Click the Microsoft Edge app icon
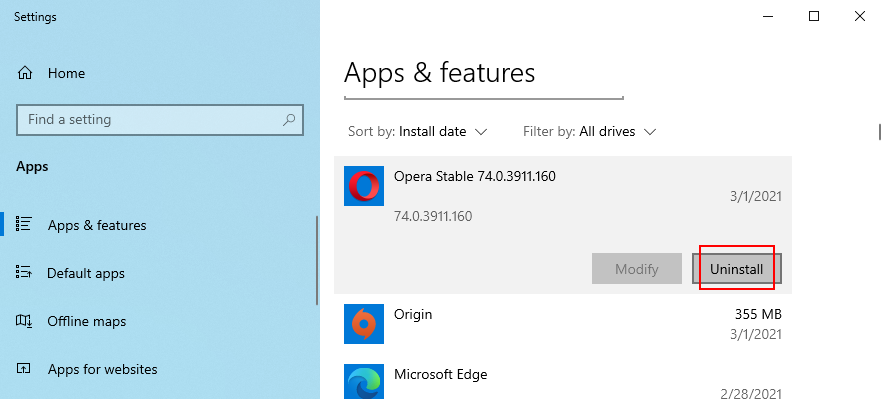 click(x=364, y=382)
